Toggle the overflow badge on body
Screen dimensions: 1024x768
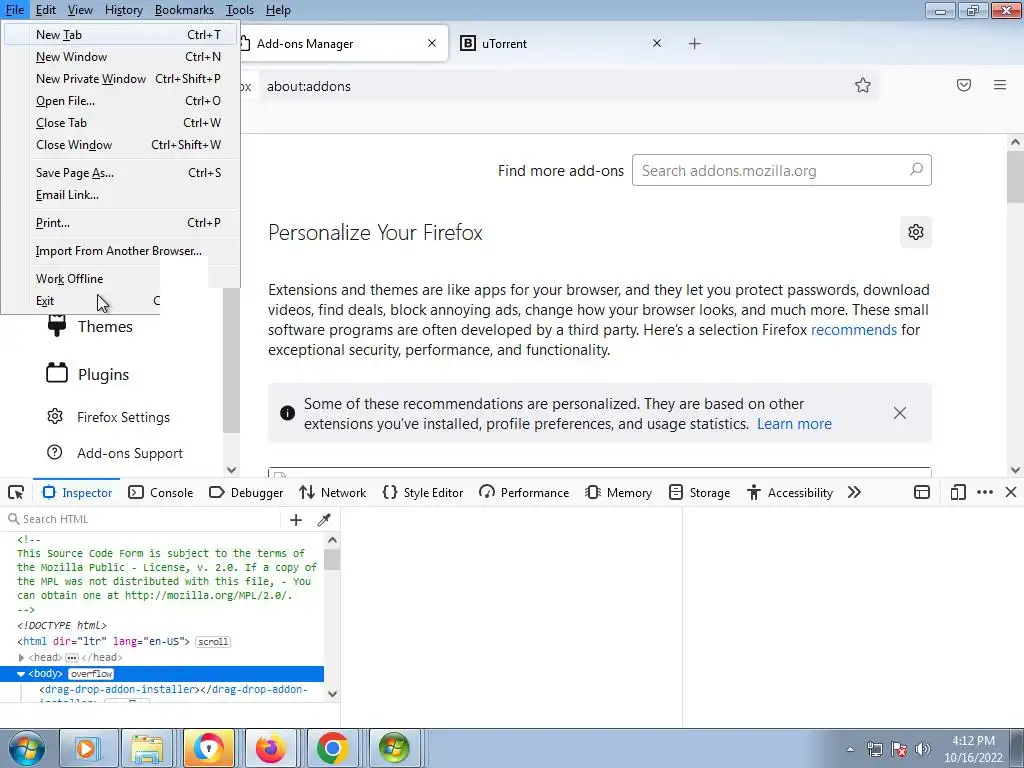(x=91, y=674)
